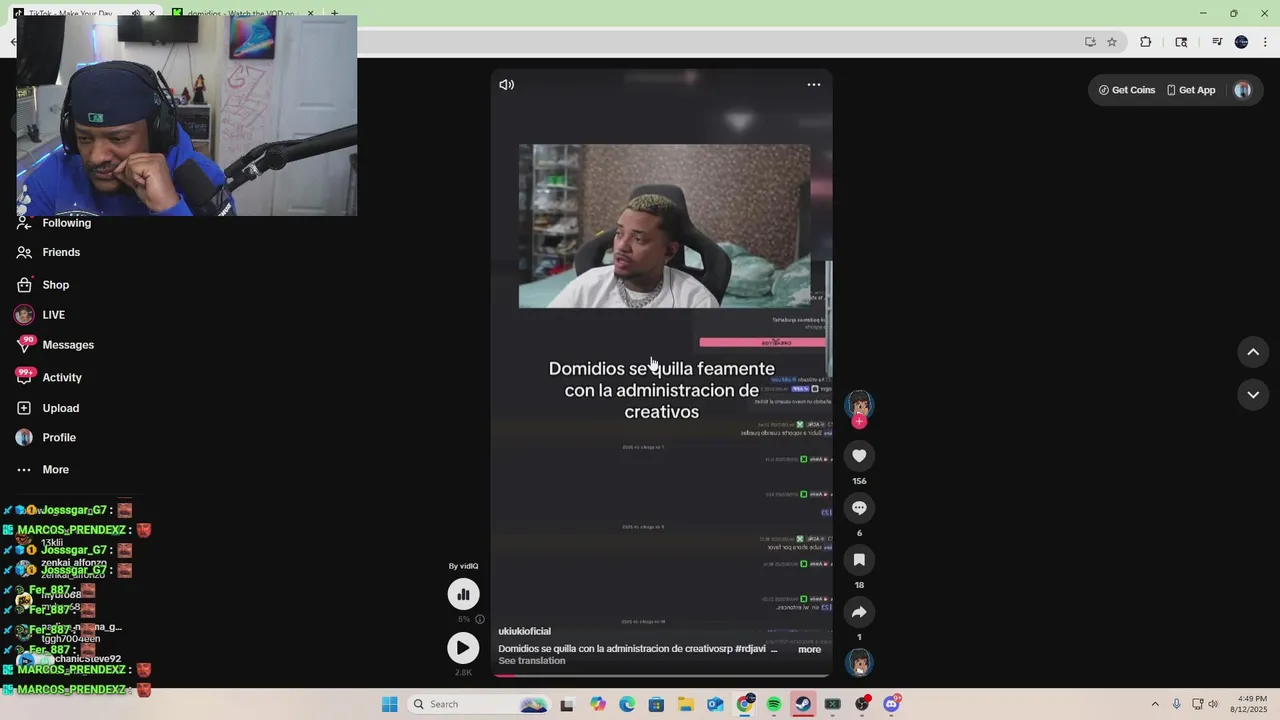Open Steam from the taskbar
Screen dimensions: 1280x720
(803, 704)
